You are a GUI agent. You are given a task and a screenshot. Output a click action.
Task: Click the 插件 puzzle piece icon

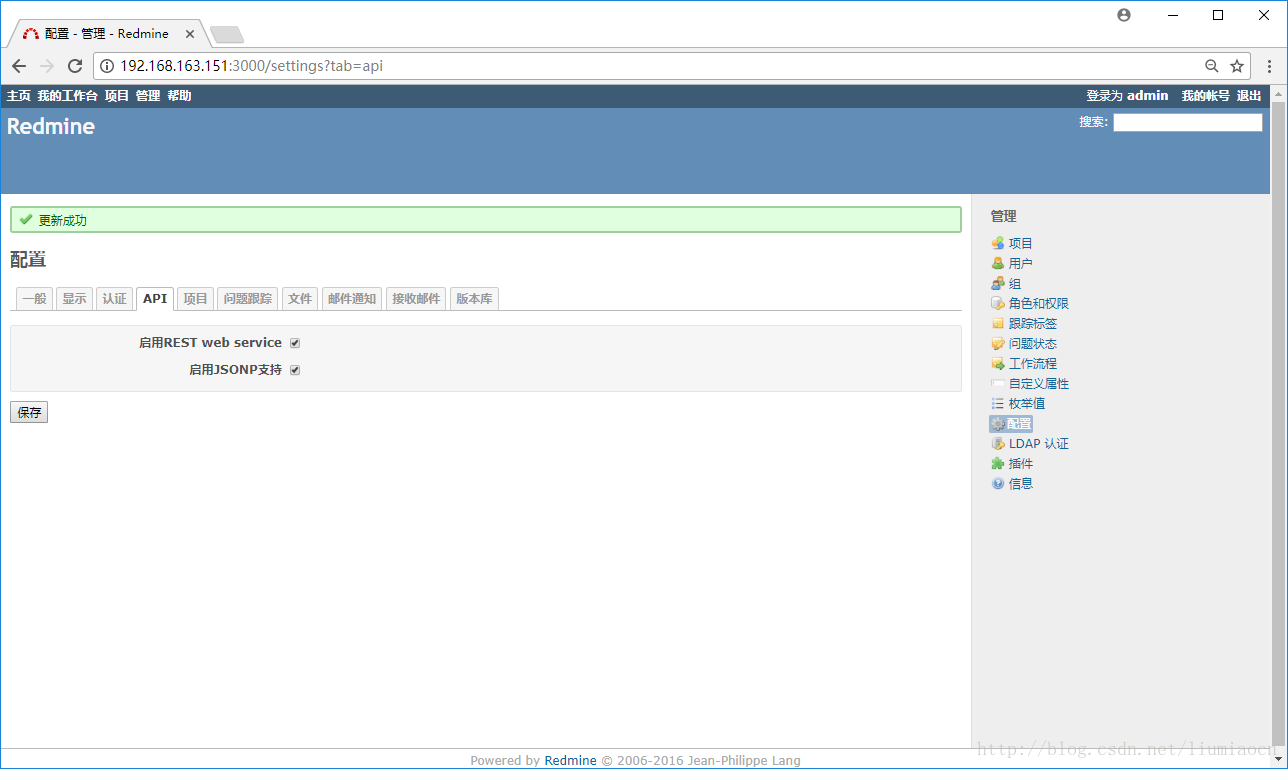point(997,463)
